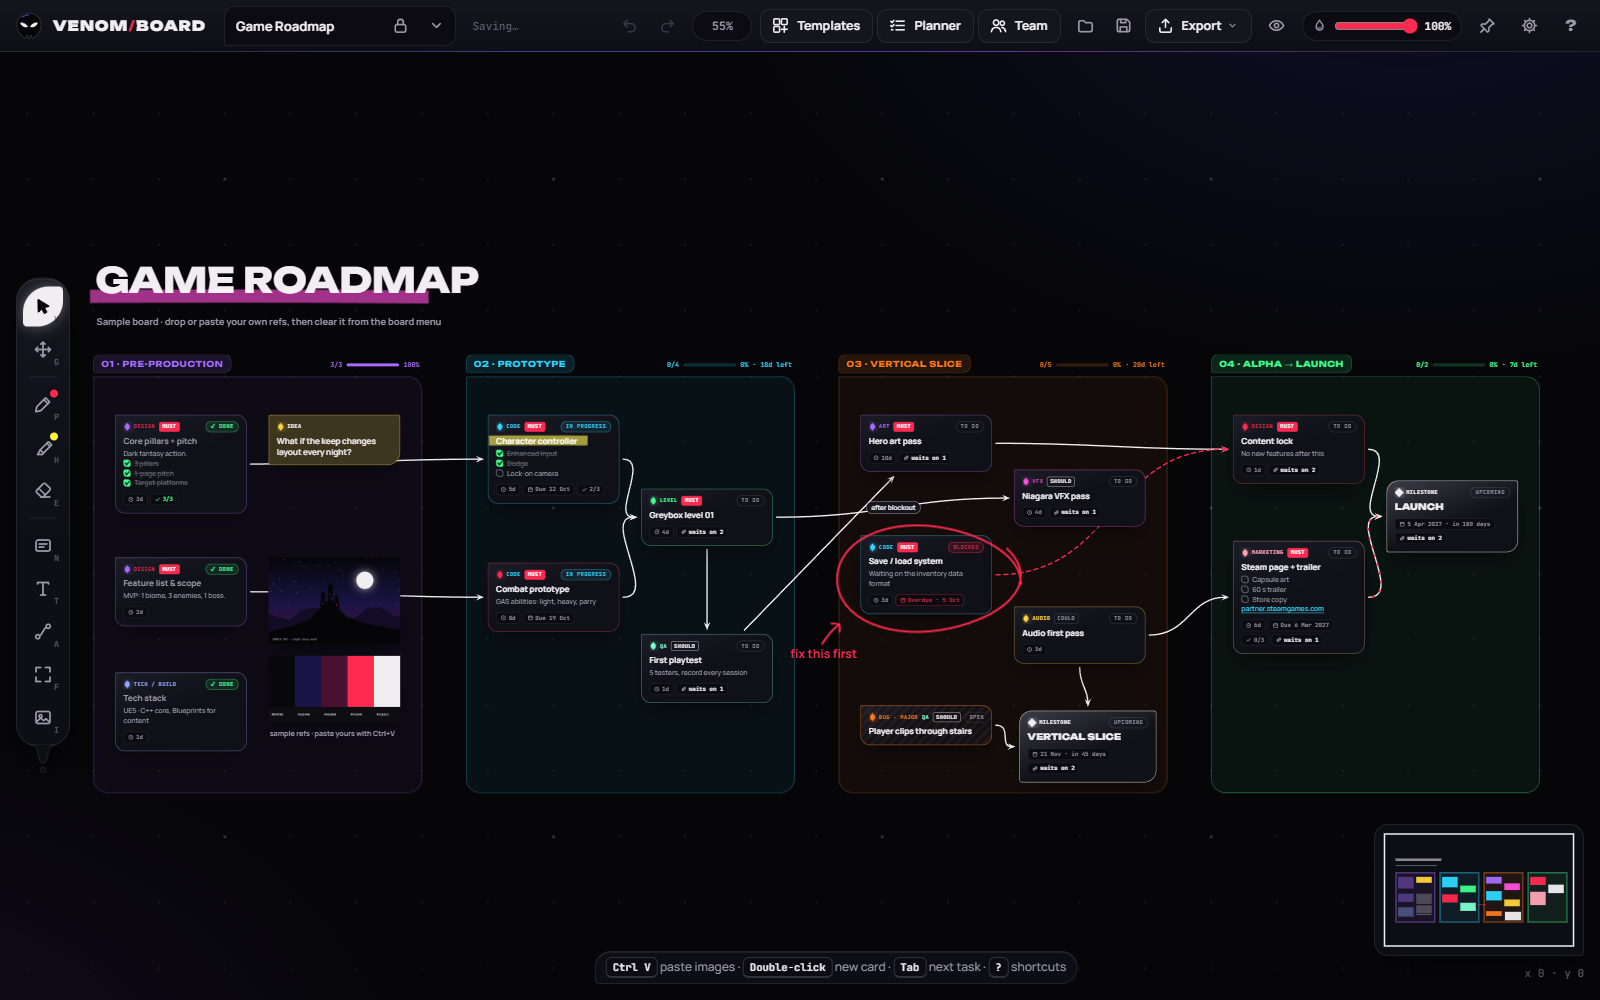Check the Lock-on camera checkbox
The width and height of the screenshot is (1600, 1000).
[500, 474]
